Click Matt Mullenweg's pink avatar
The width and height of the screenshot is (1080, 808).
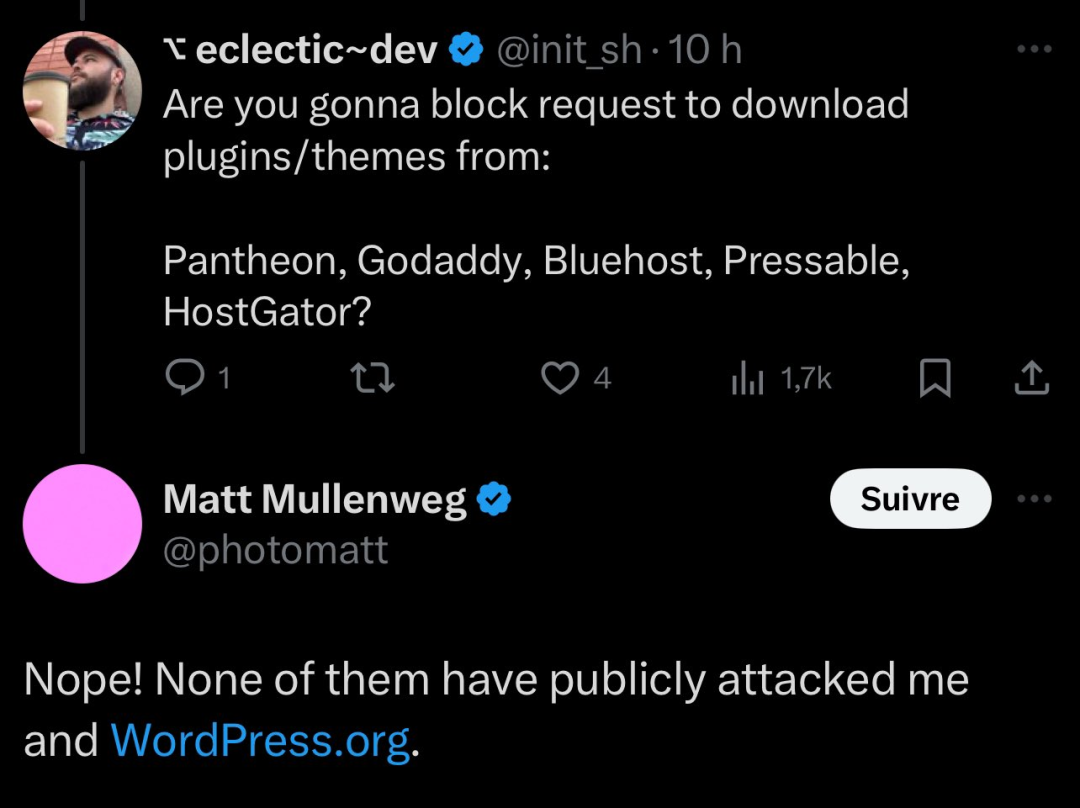click(82, 524)
